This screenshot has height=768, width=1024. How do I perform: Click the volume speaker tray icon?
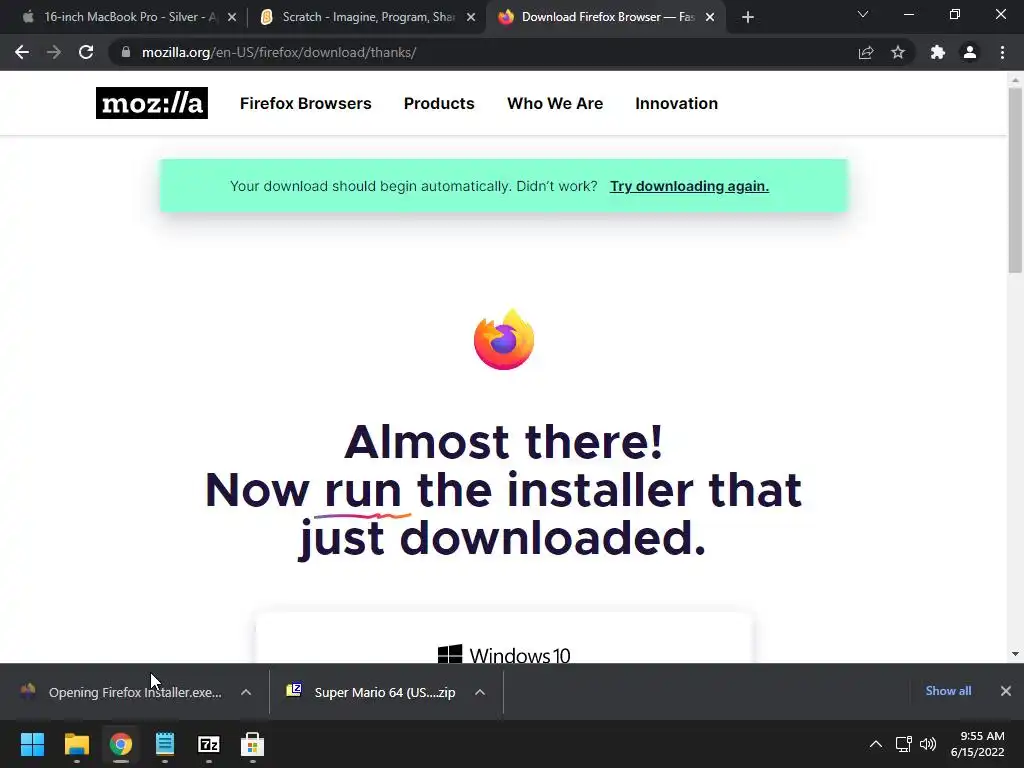pyautogui.click(x=927, y=744)
